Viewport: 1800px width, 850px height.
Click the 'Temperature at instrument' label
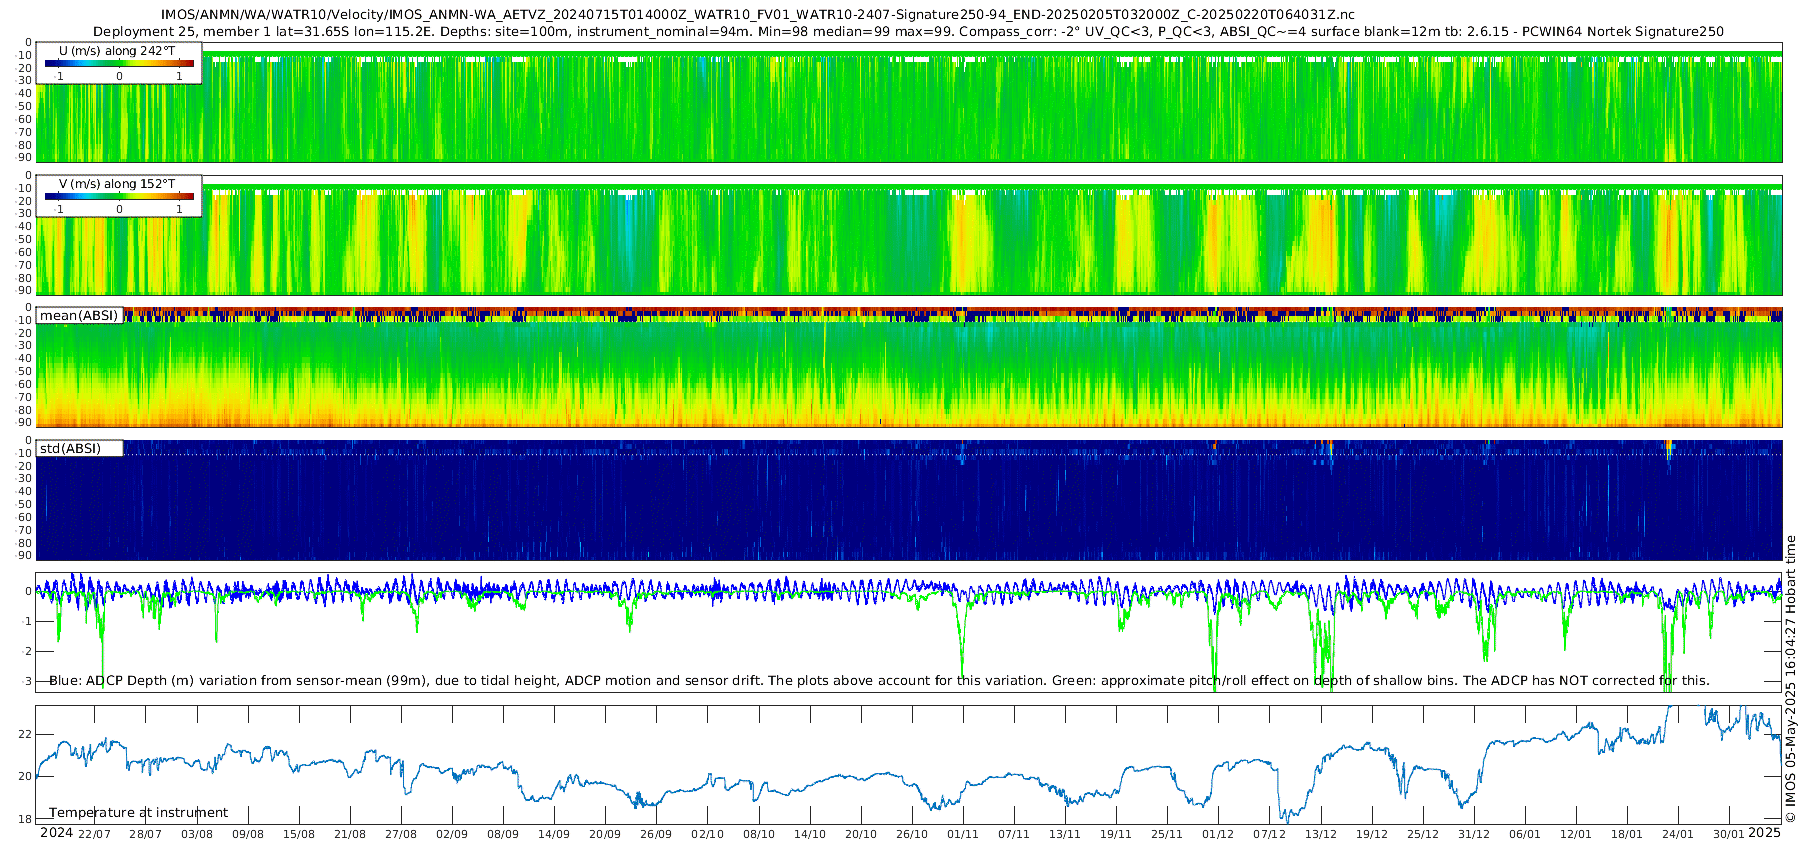(x=138, y=813)
